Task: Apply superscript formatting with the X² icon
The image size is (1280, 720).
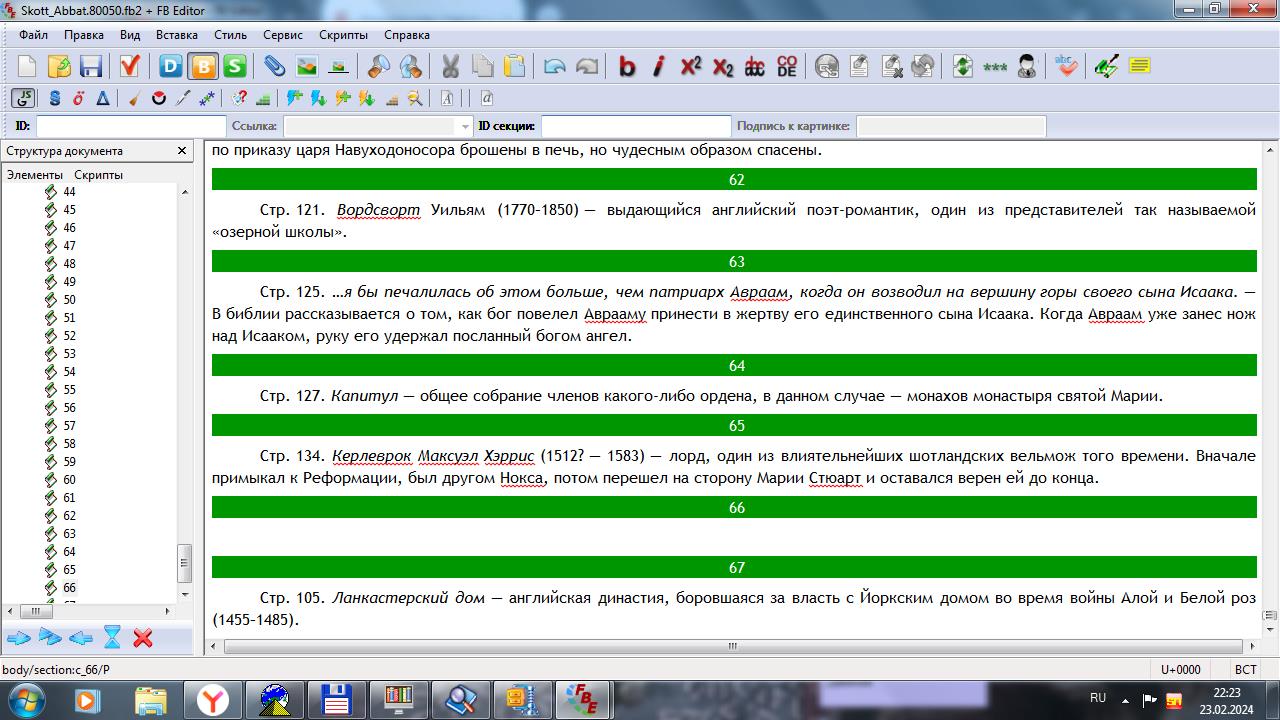Action: (x=691, y=67)
